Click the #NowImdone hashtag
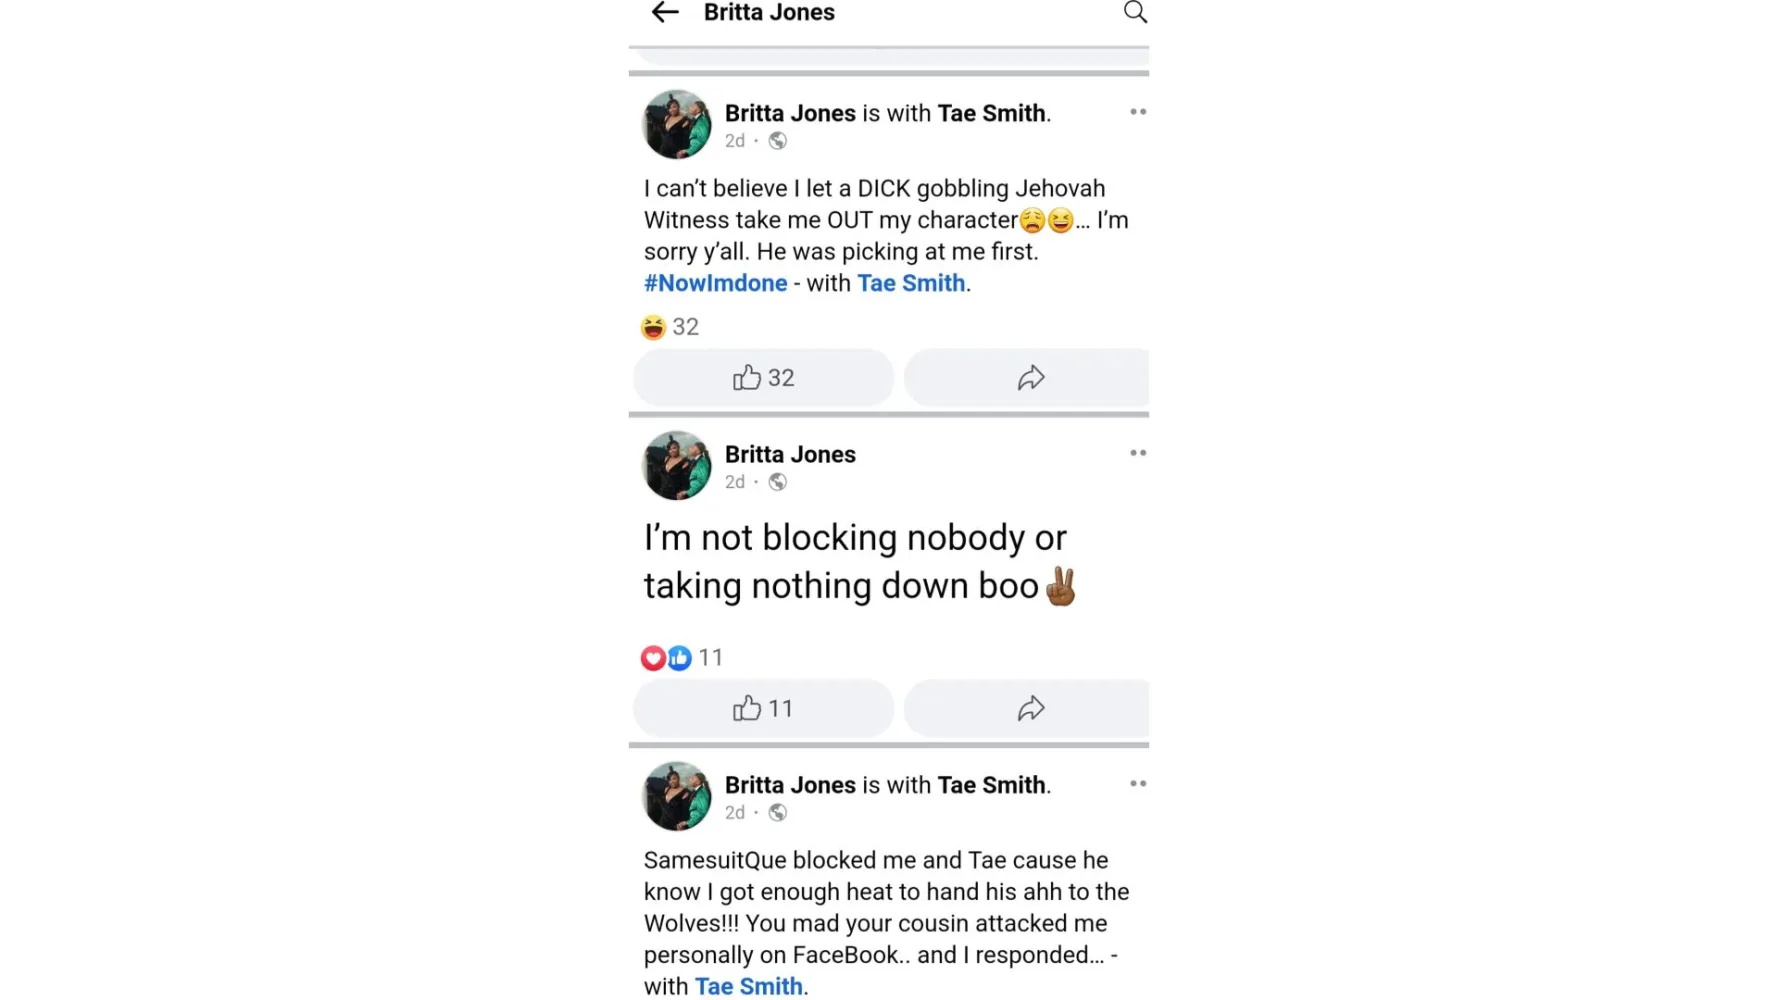Image resolution: width=1778 pixels, height=1000 pixels. (x=715, y=283)
